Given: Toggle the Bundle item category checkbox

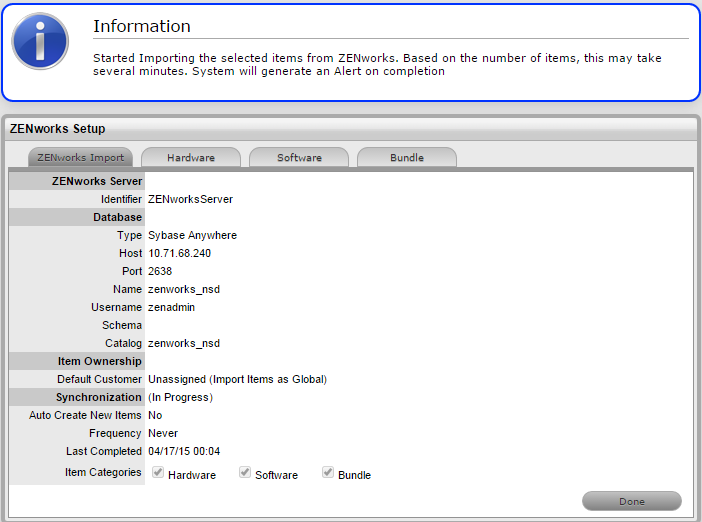Looking at the screenshot, I should point(328,472).
